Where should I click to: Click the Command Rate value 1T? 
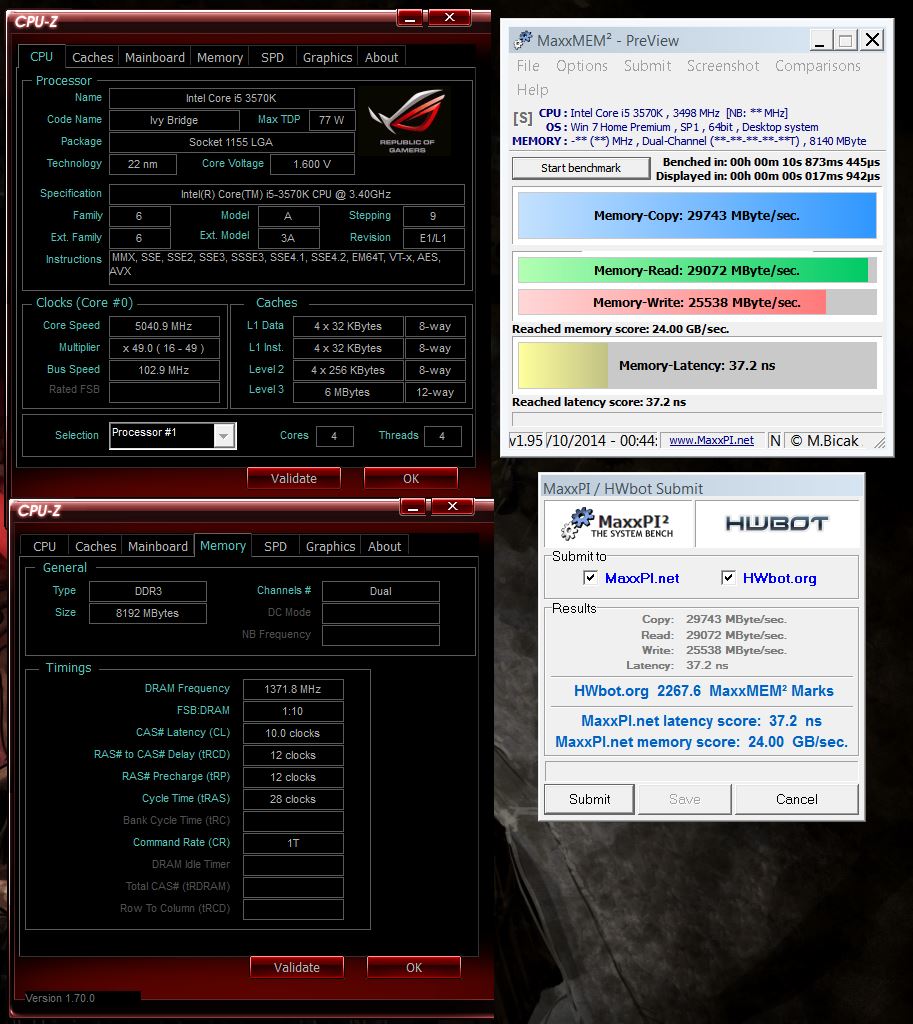(293, 843)
